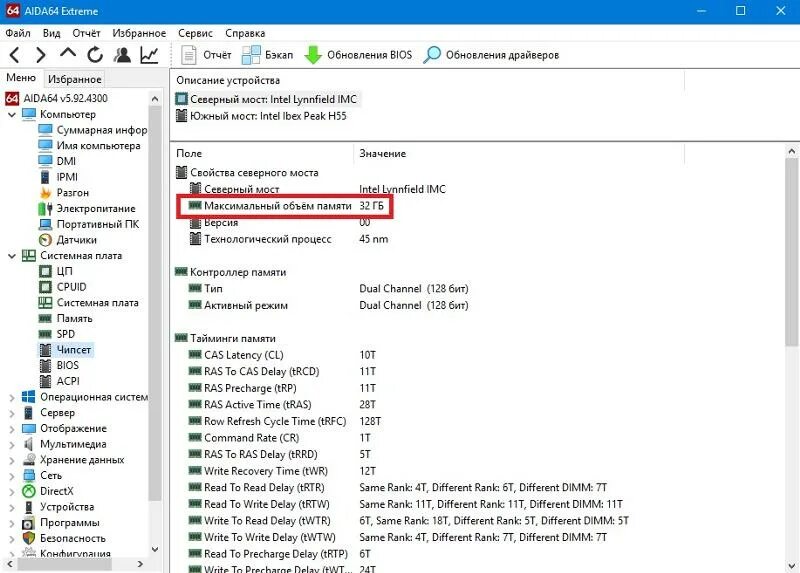Image resolution: width=800 pixels, height=573 pixels.
Task: Generate a report via Отчёт toolbar button
Action: pyautogui.click(x=206, y=55)
